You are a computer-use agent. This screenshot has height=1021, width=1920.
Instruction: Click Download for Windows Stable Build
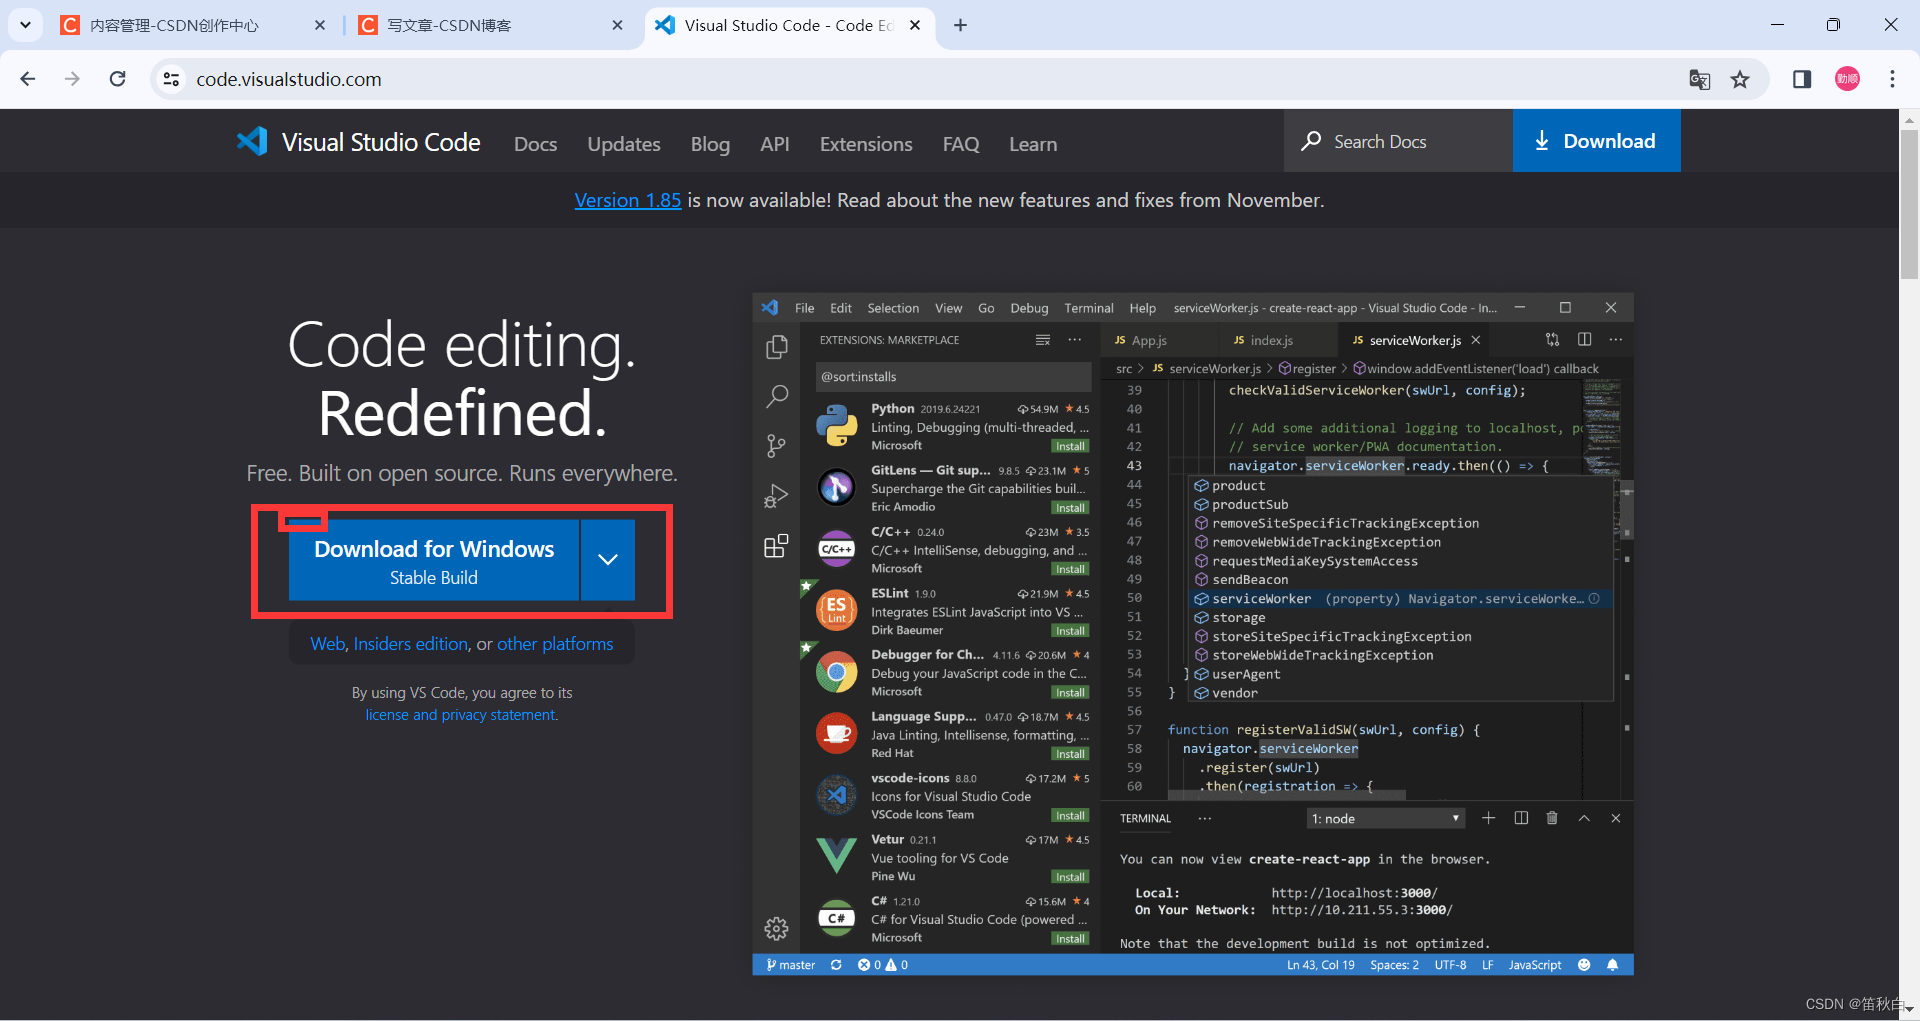434,560
